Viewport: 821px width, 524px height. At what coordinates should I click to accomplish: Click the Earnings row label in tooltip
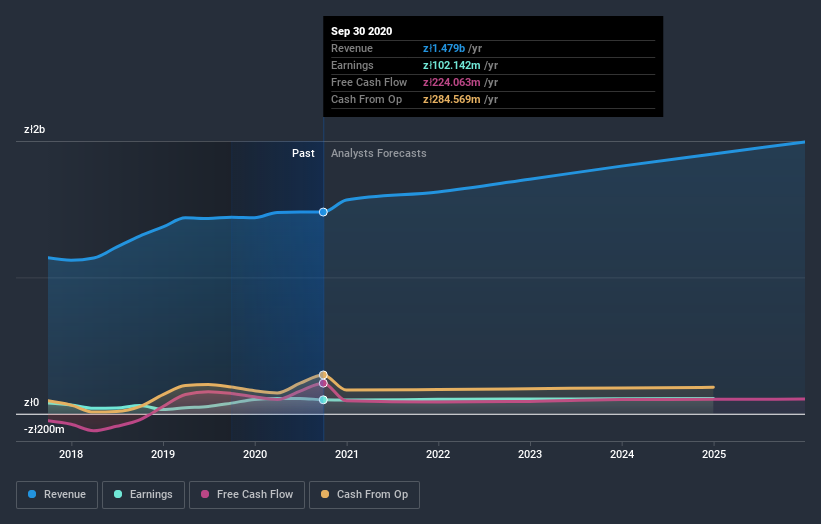[352, 65]
